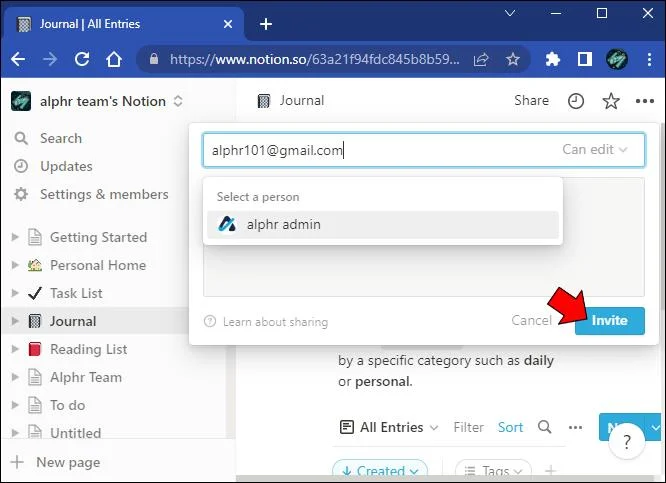The image size is (666, 483).
Task: Open the Reading List page
Action: point(88,349)
